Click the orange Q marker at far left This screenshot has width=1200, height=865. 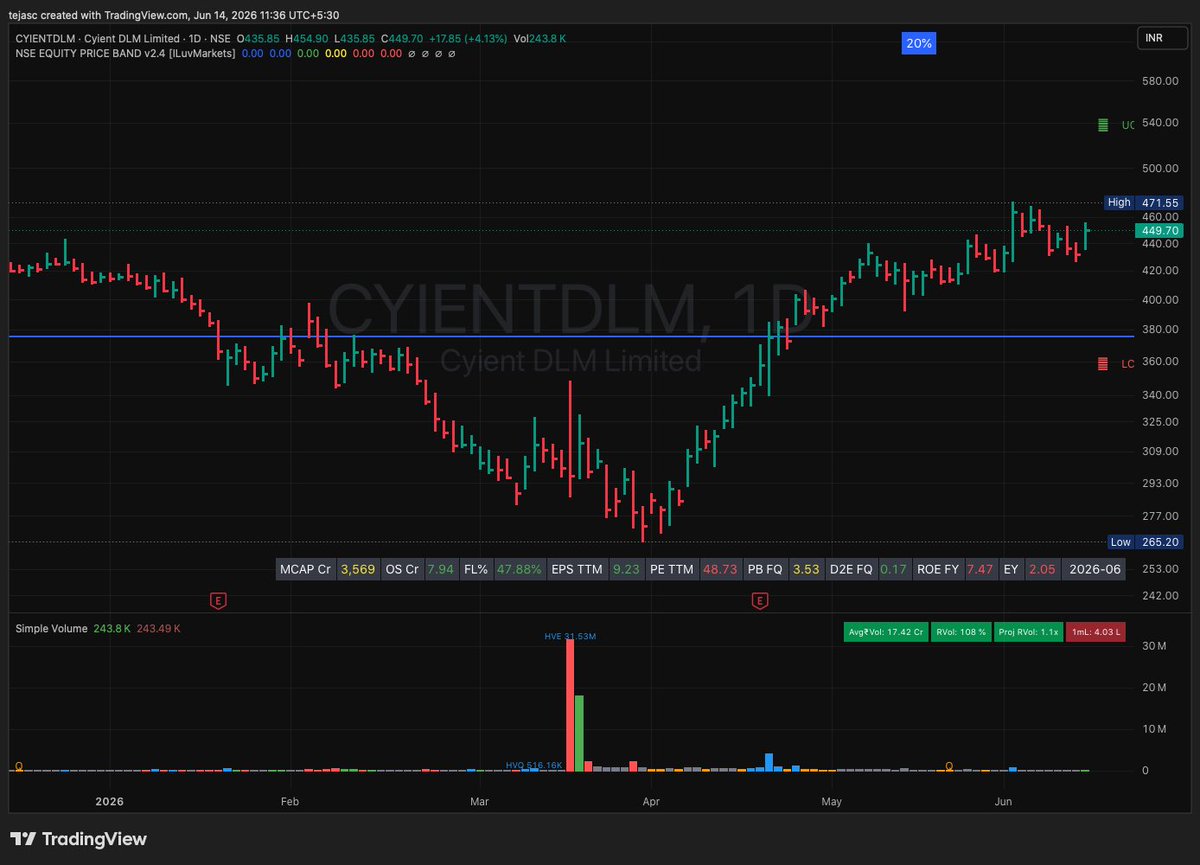[18, 766]
